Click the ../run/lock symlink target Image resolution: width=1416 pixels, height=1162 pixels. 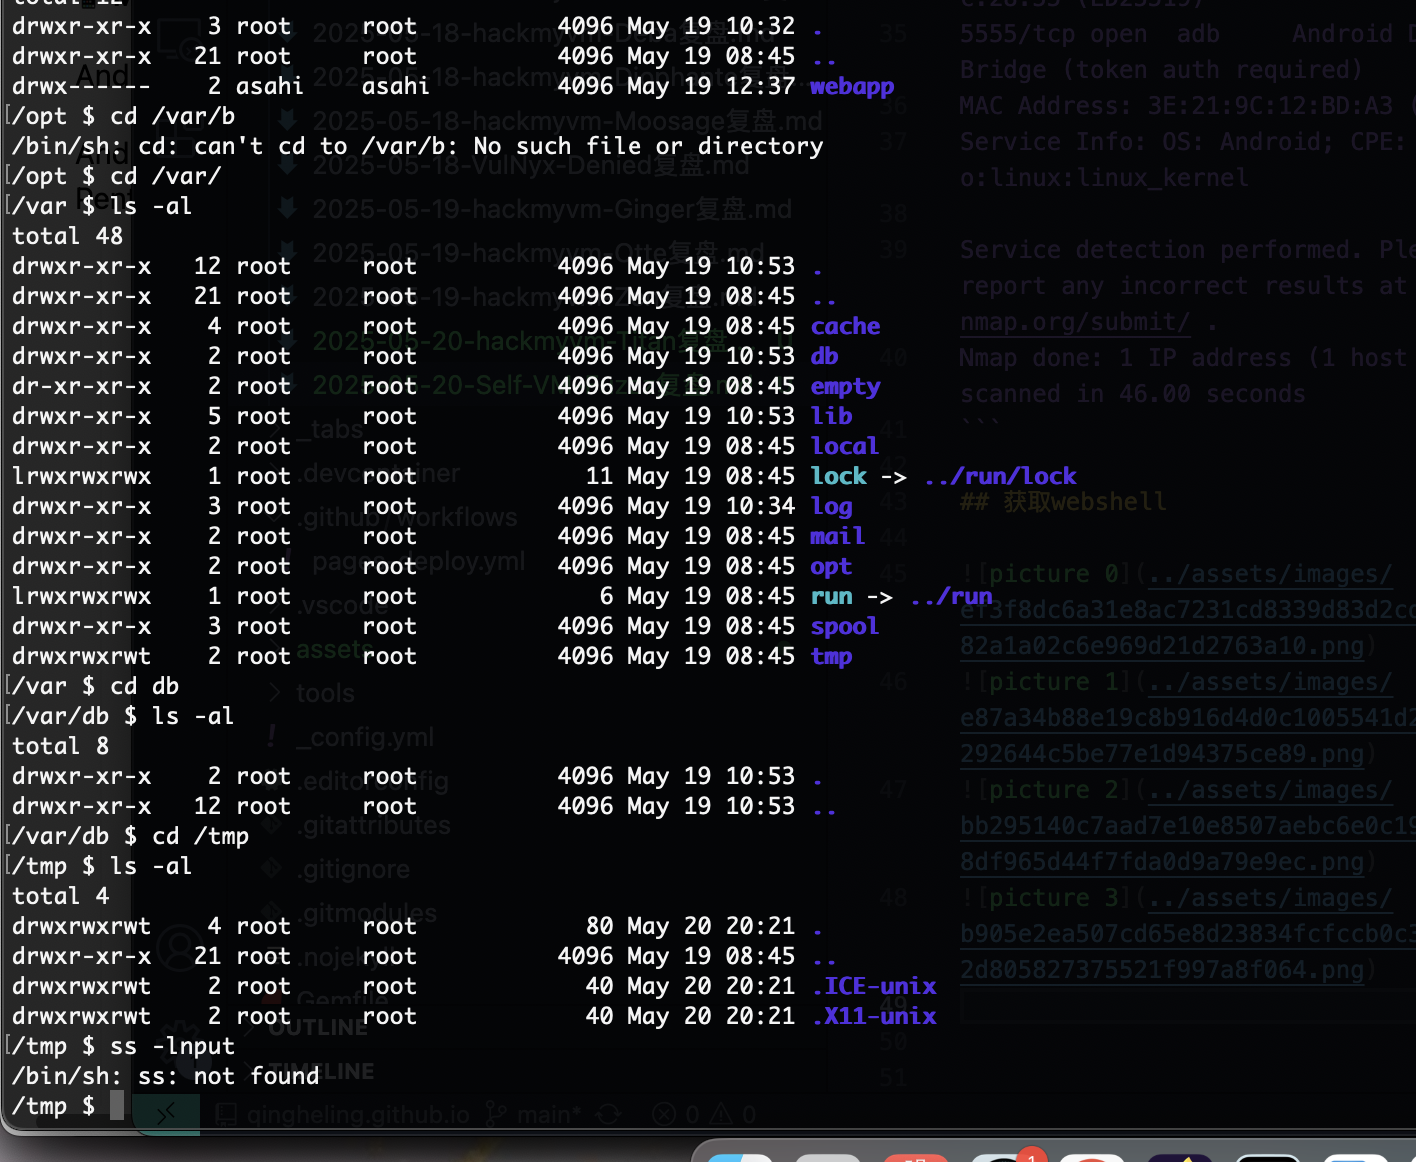[x=1000, y=476]
